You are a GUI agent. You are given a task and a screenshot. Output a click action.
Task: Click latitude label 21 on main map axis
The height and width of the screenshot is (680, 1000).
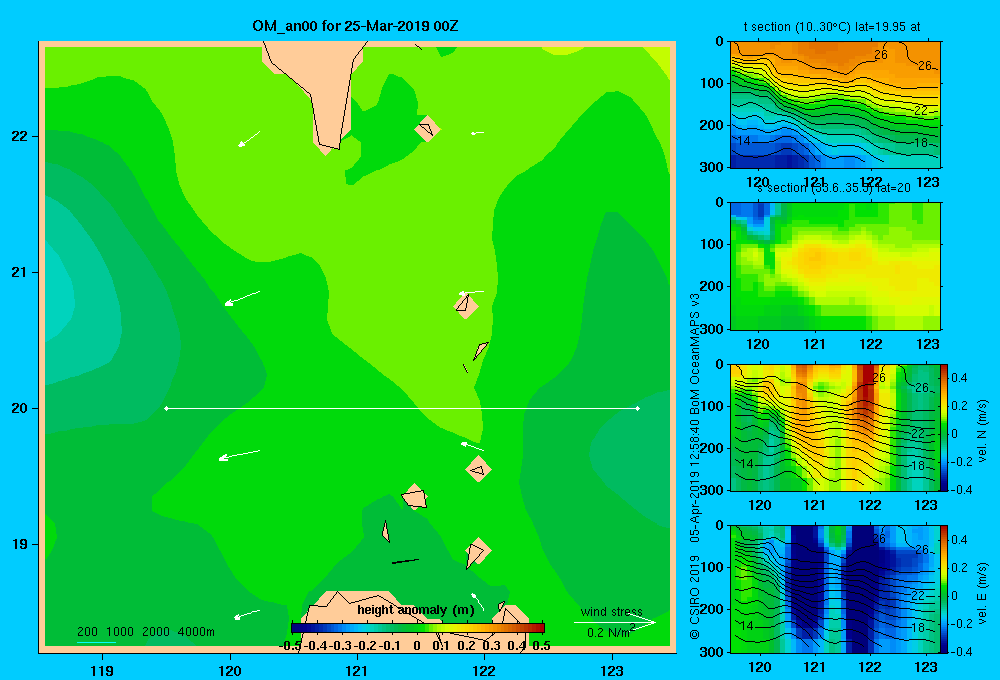(19, 272)
